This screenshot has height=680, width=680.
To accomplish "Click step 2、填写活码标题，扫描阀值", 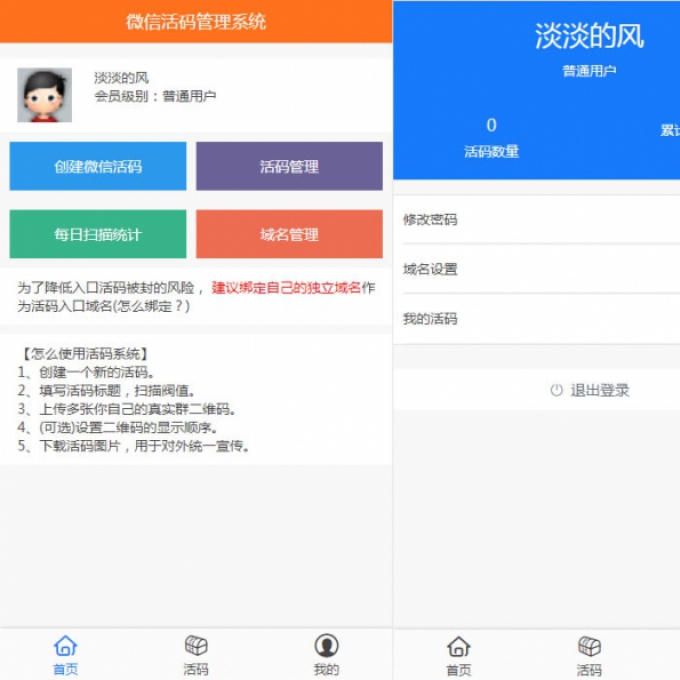I will pyautogui.click(x=106, y=391).
